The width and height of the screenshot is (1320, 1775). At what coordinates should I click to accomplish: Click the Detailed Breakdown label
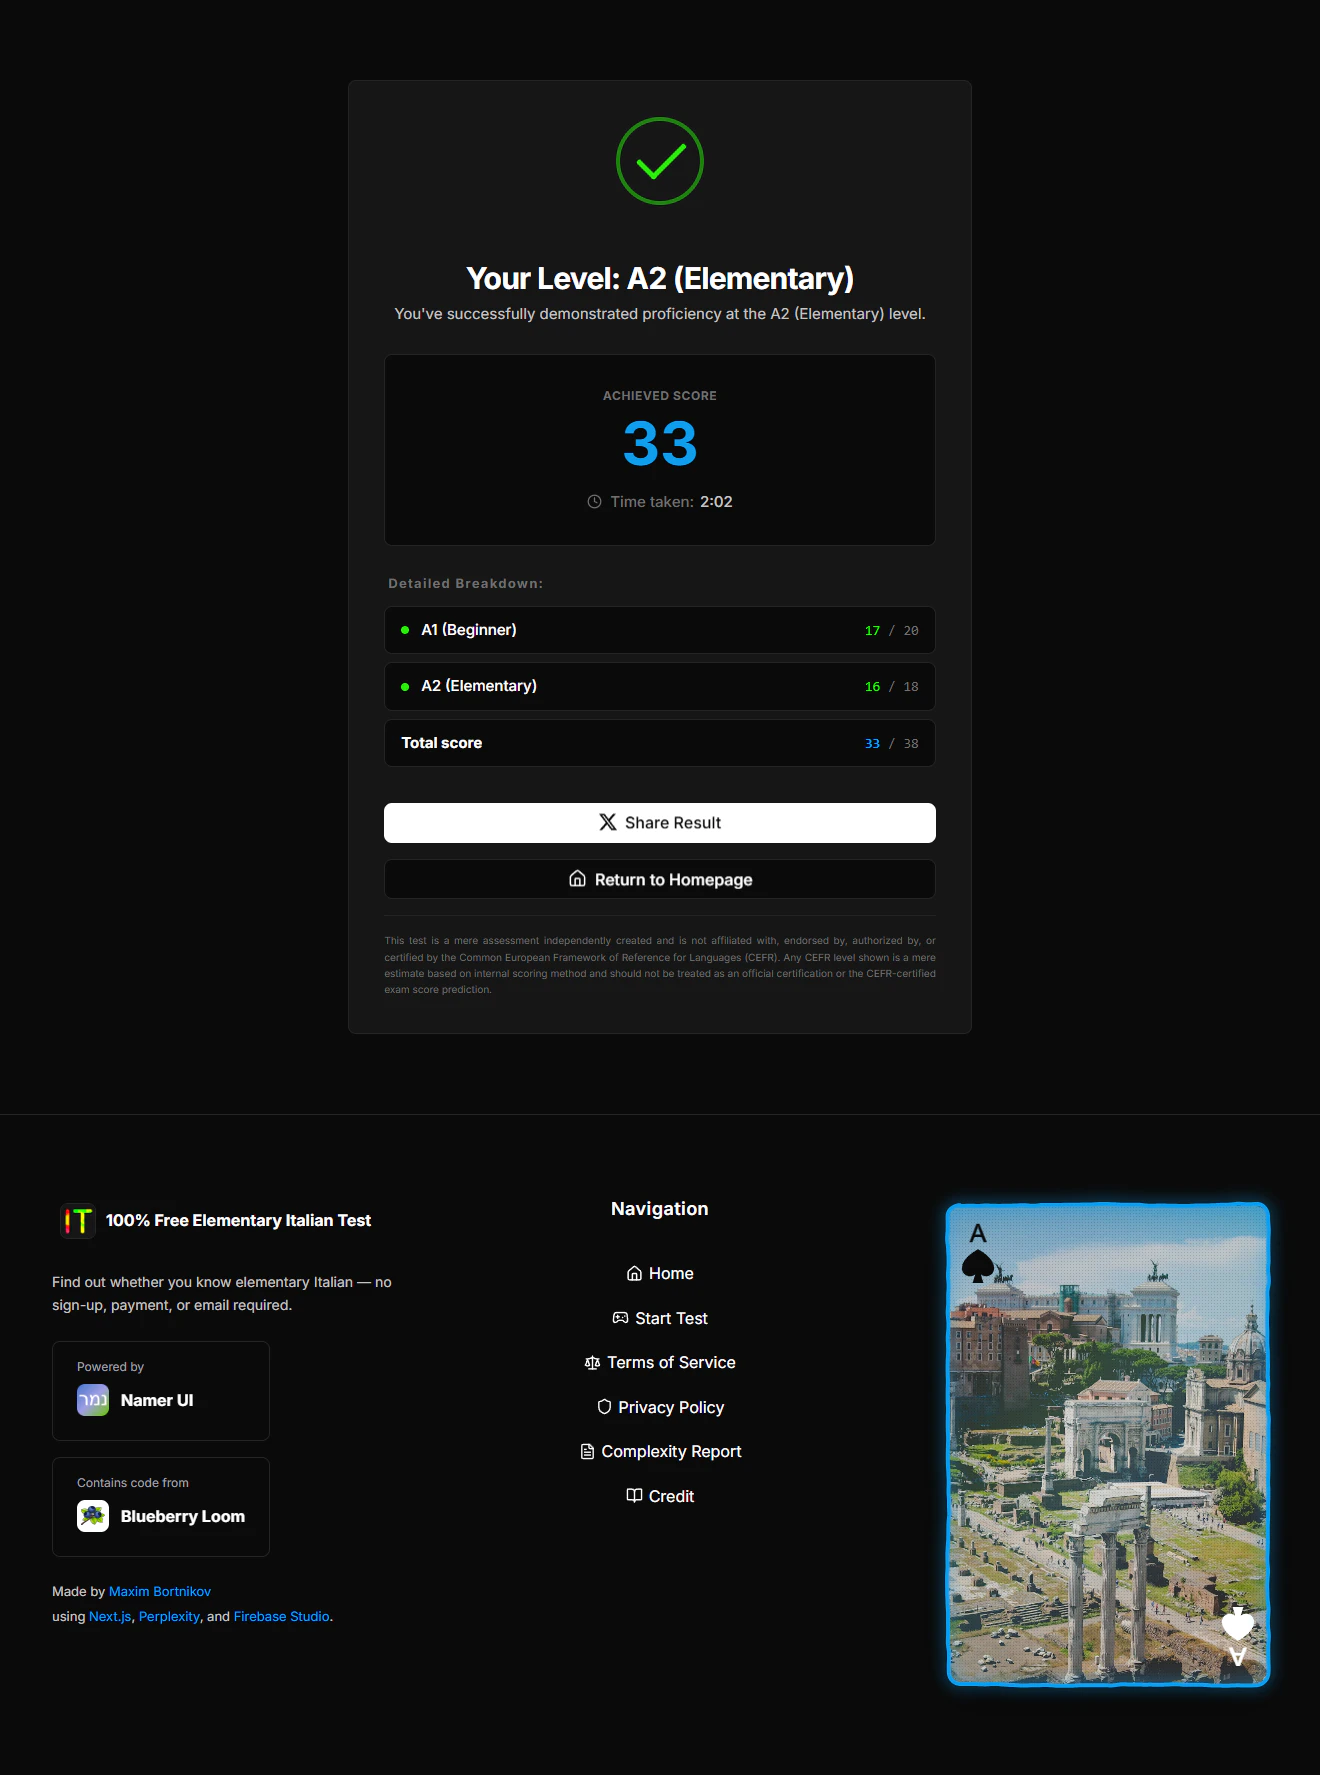(x=466, y=583)
